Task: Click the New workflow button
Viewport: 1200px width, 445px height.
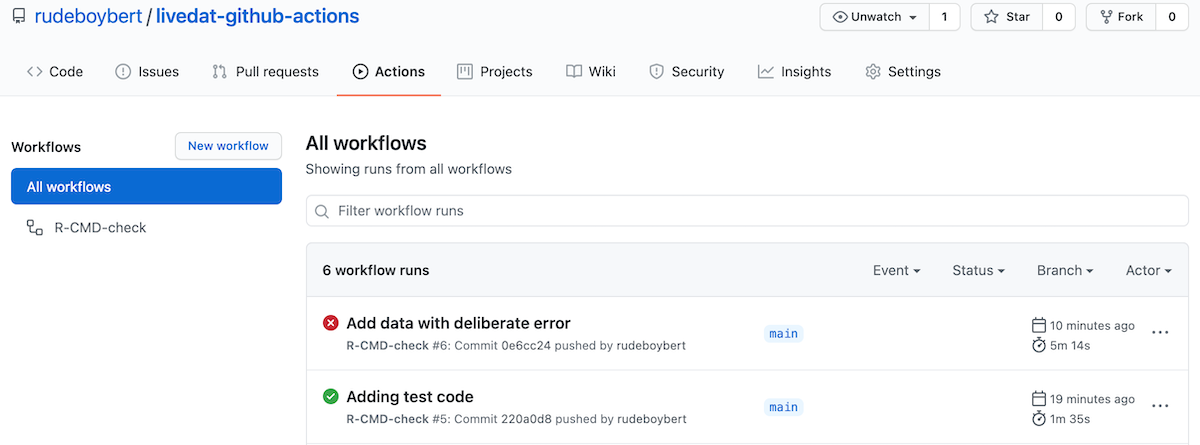Action: pyautogui.click(x=228, y=146)
